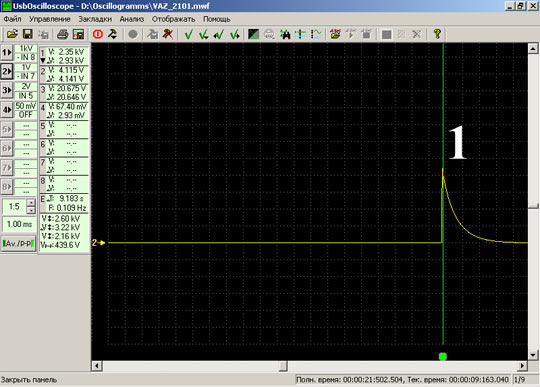The image size is (540, 387).
Task: Click the red stop recording icon
Action: tap(98, 34)
